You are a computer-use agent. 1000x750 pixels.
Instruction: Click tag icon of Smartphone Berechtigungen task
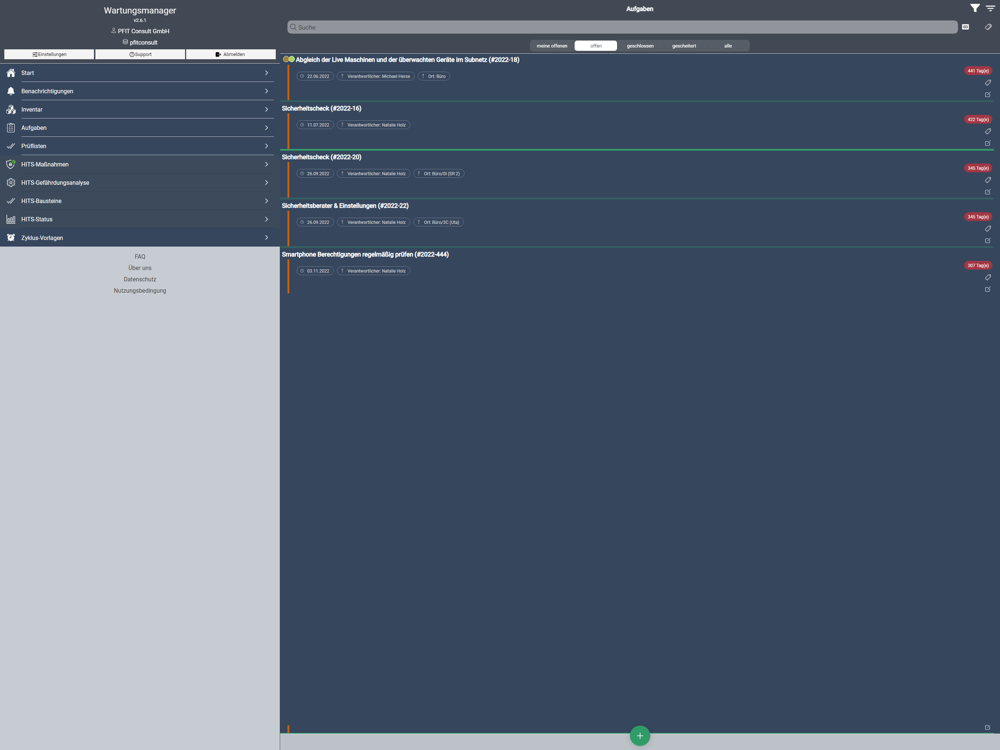tap(988, 277)
